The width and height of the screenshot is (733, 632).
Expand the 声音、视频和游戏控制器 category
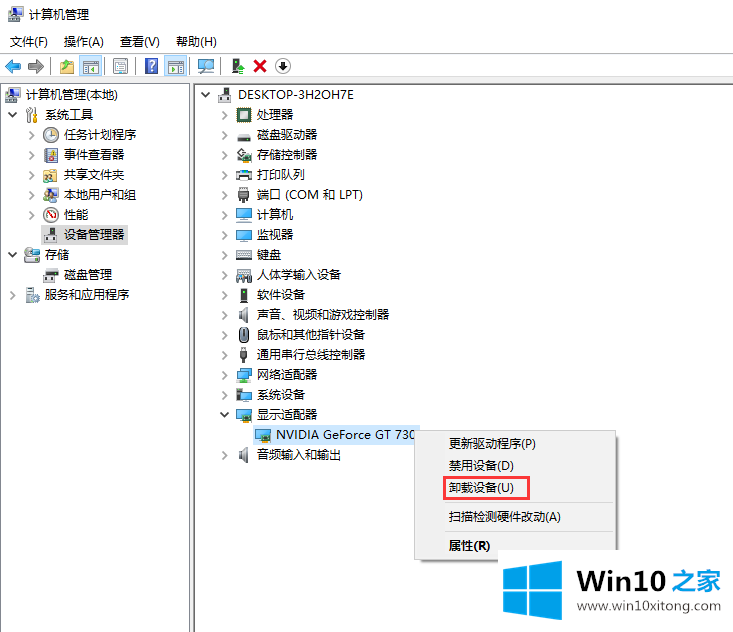click(224, 315)
